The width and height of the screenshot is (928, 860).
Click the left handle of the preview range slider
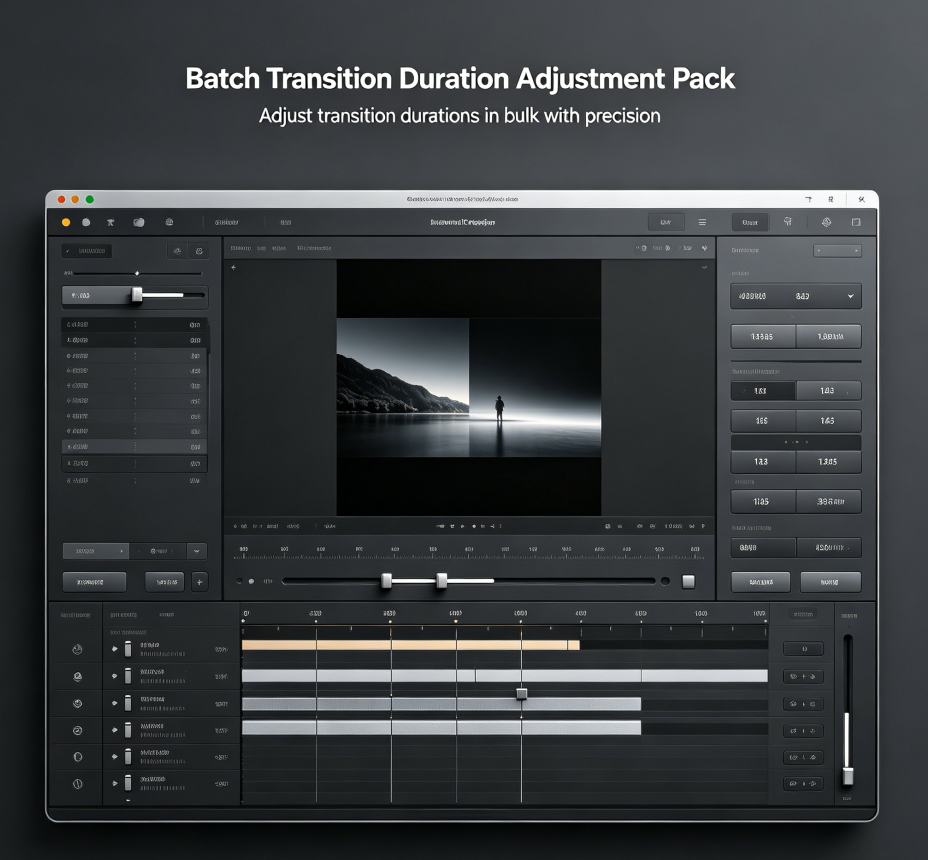tap(386, 581)
